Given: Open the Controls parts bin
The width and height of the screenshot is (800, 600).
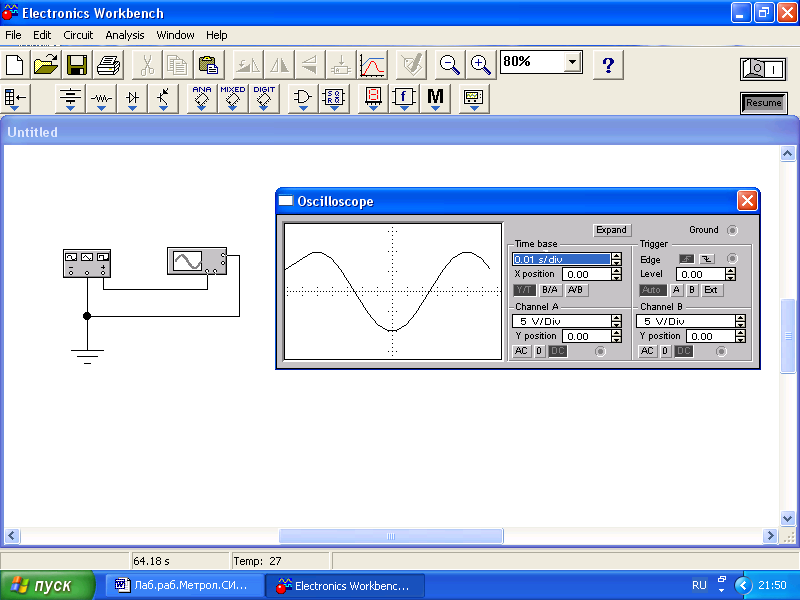Looking at the screenshot, I should click(x=404, y=98).
